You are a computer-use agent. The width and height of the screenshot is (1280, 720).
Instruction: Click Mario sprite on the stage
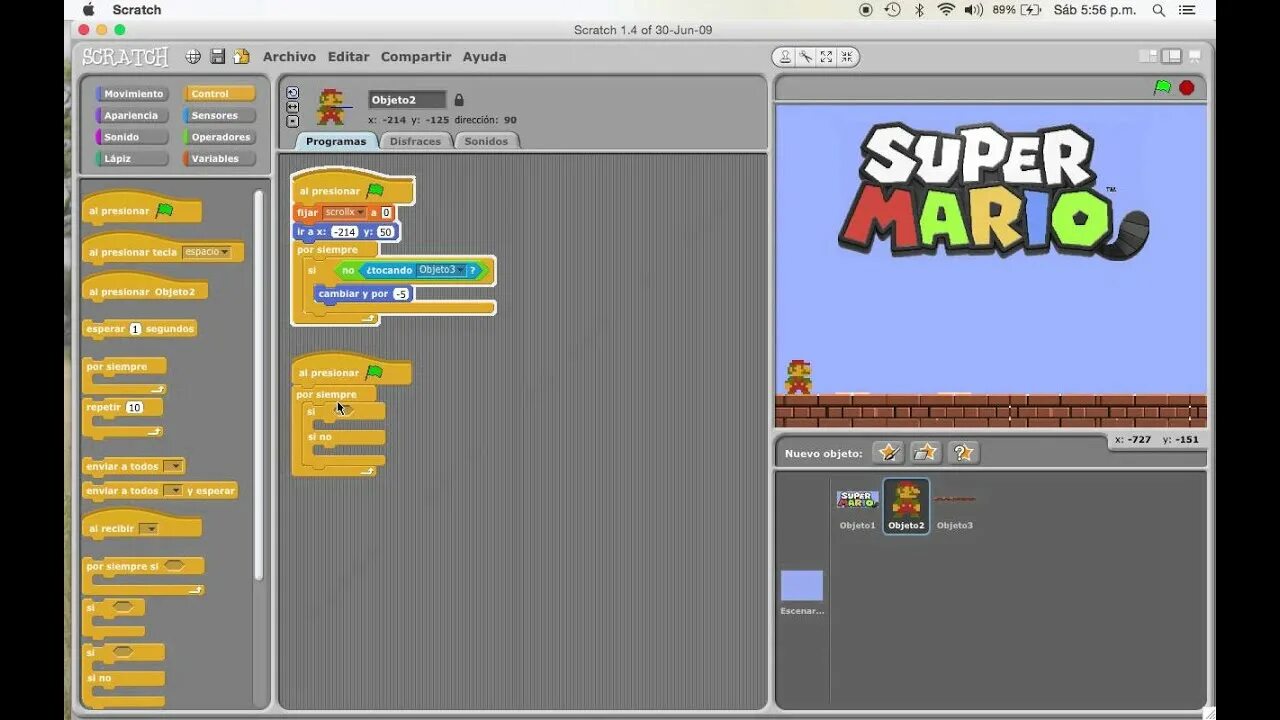pos(798,377)
